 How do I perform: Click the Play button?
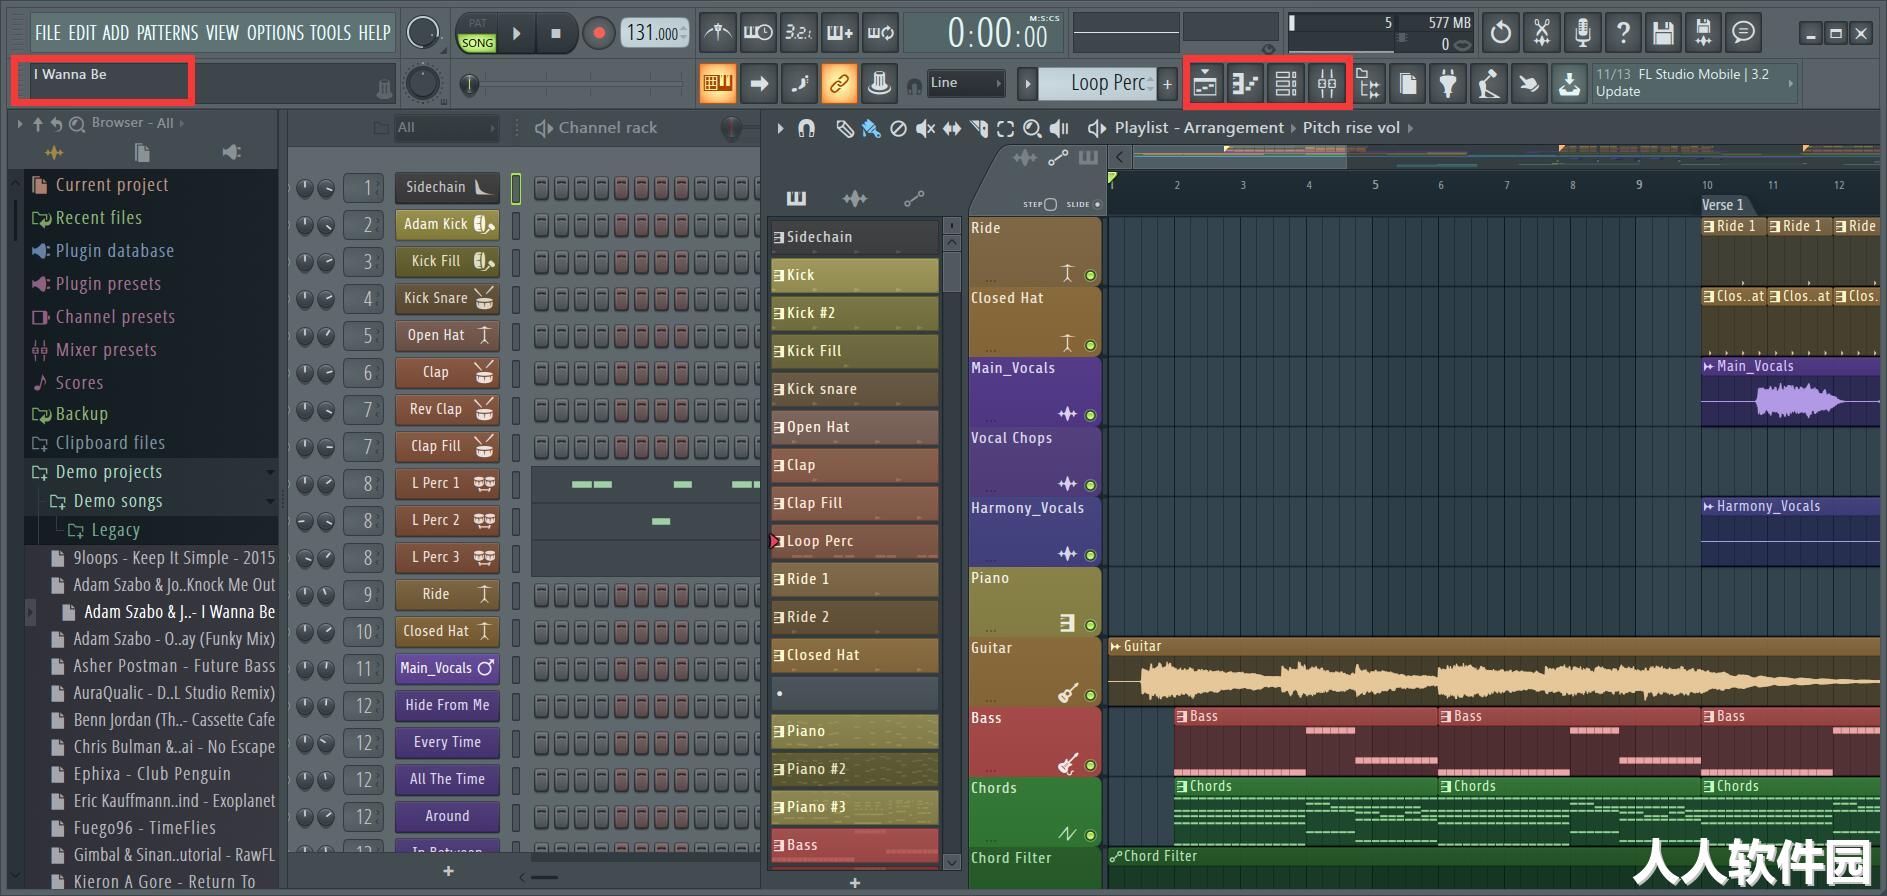pyautogui.click(x=517, y=33)
